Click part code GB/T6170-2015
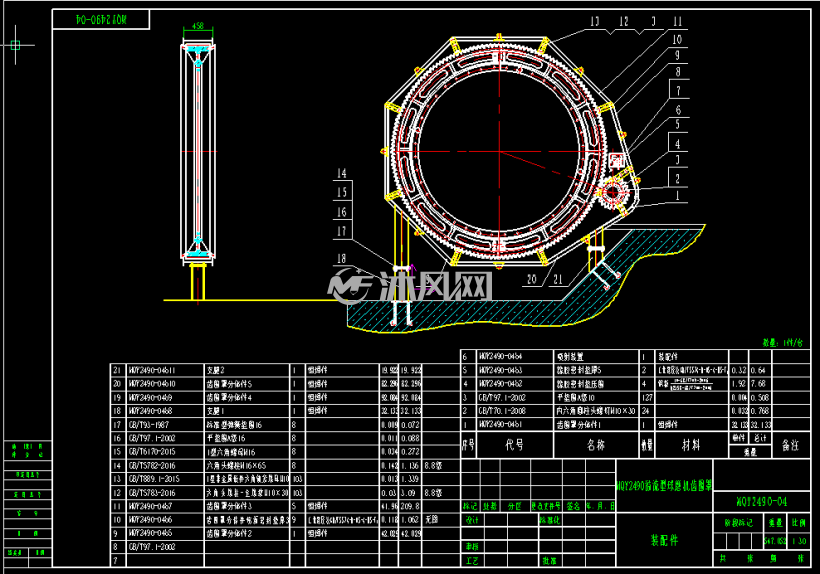 152,452
